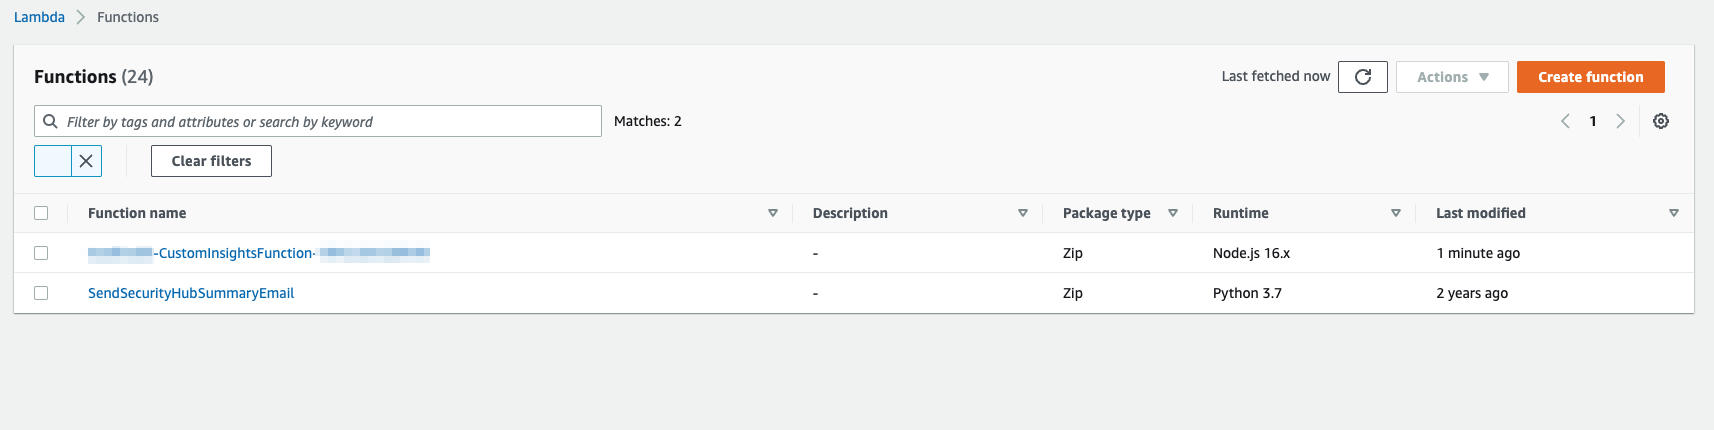Sort by Runtime column arrow
Image resolution: width=1714 pixels, height=430 pixels.
[x=1395, y=213]
